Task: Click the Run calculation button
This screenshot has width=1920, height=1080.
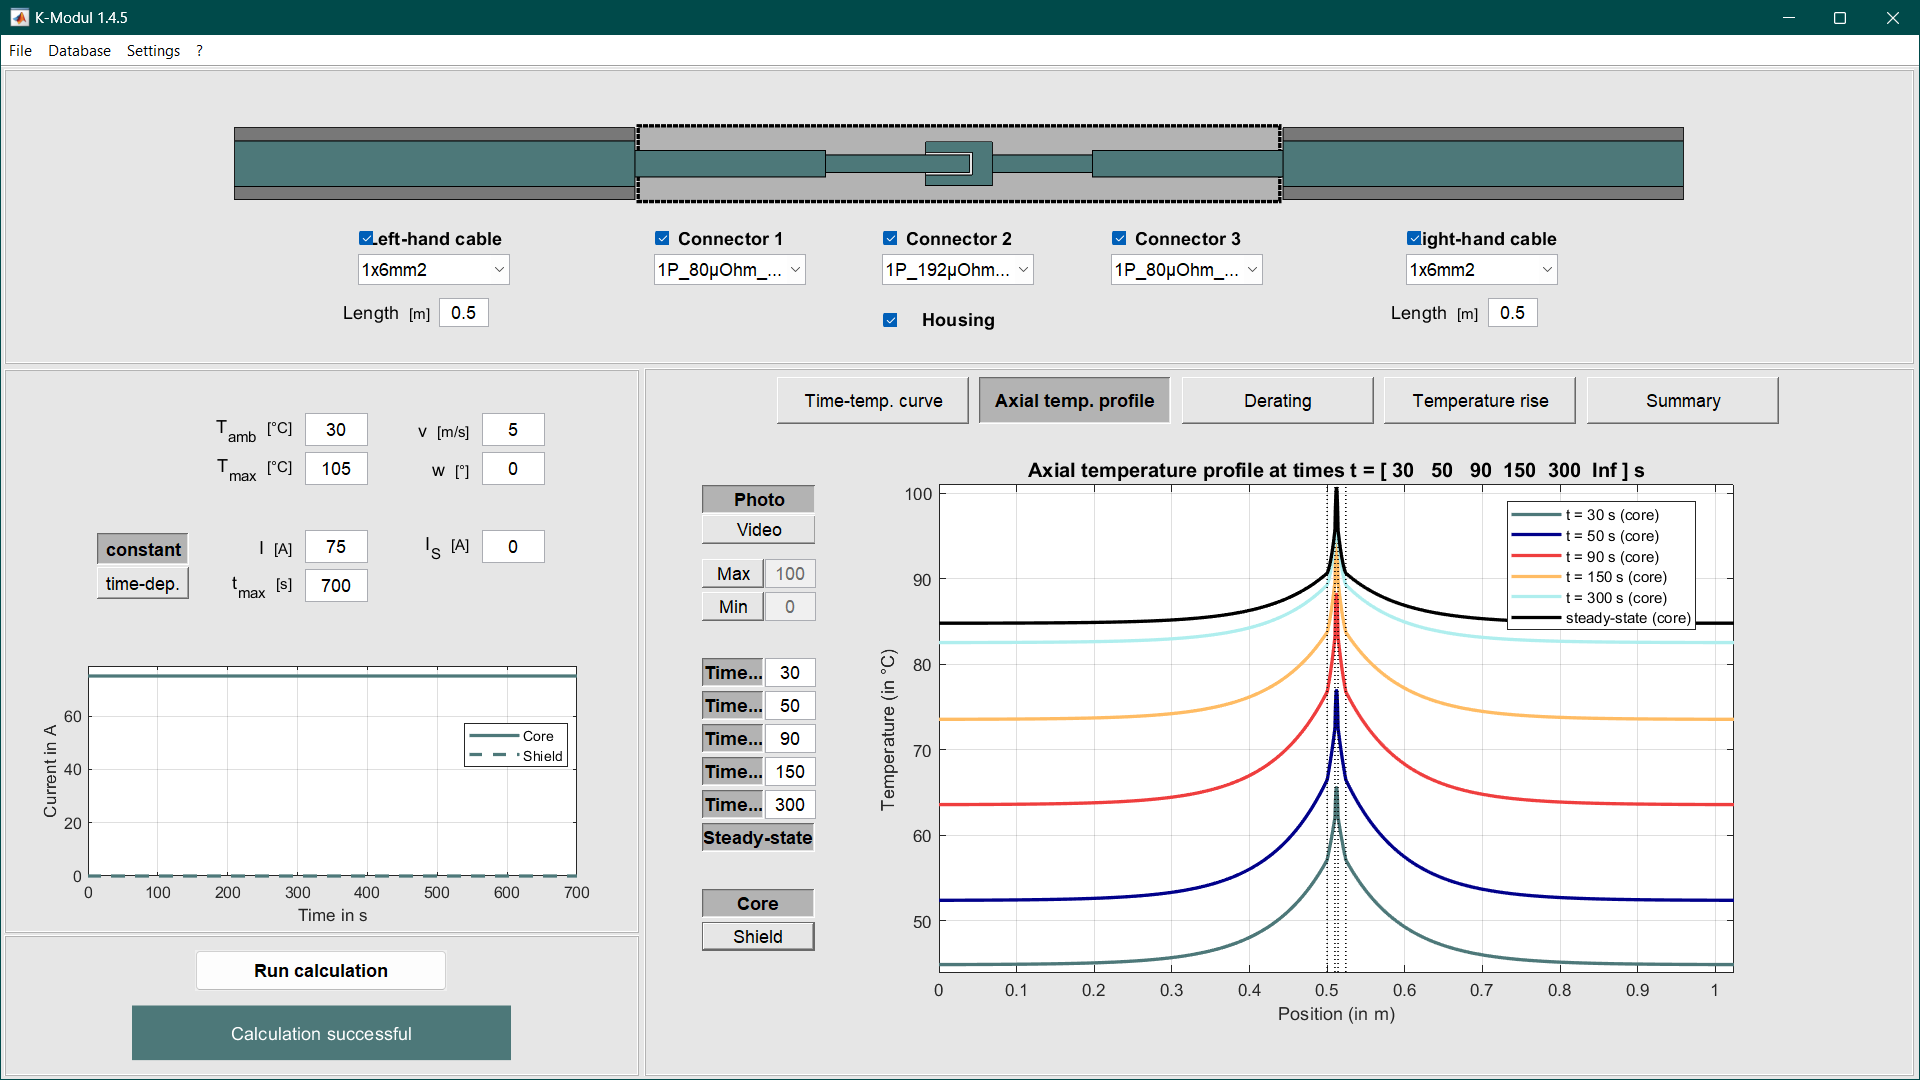Action: [321, 971]
